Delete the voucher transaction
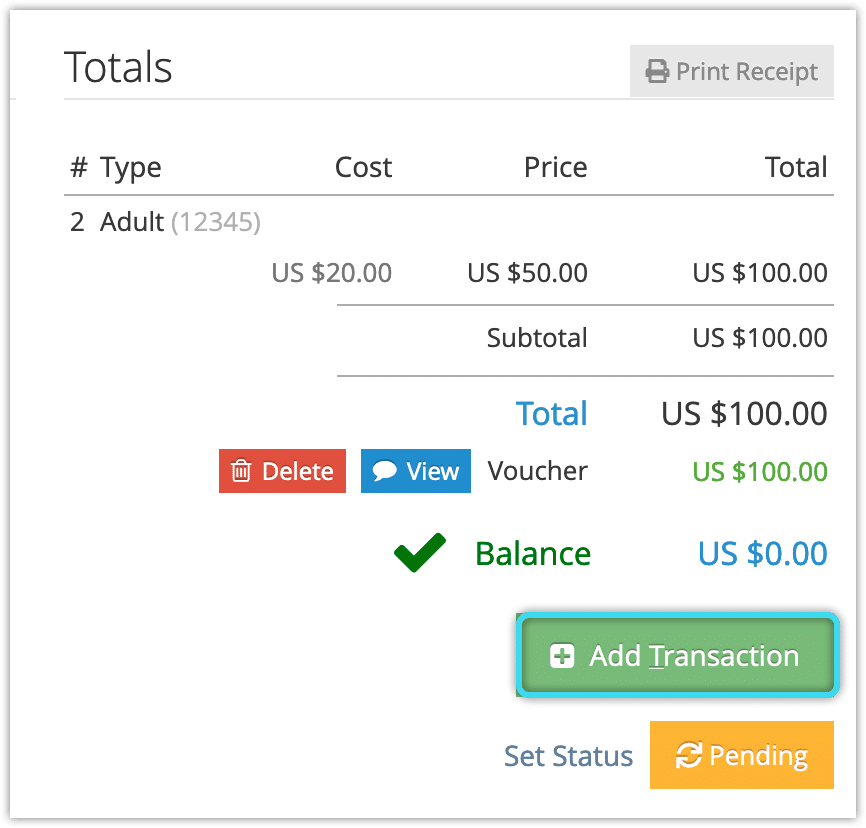The height and width of the screenshot is (828, 866). pyautogui.click(x=282, y=471)
